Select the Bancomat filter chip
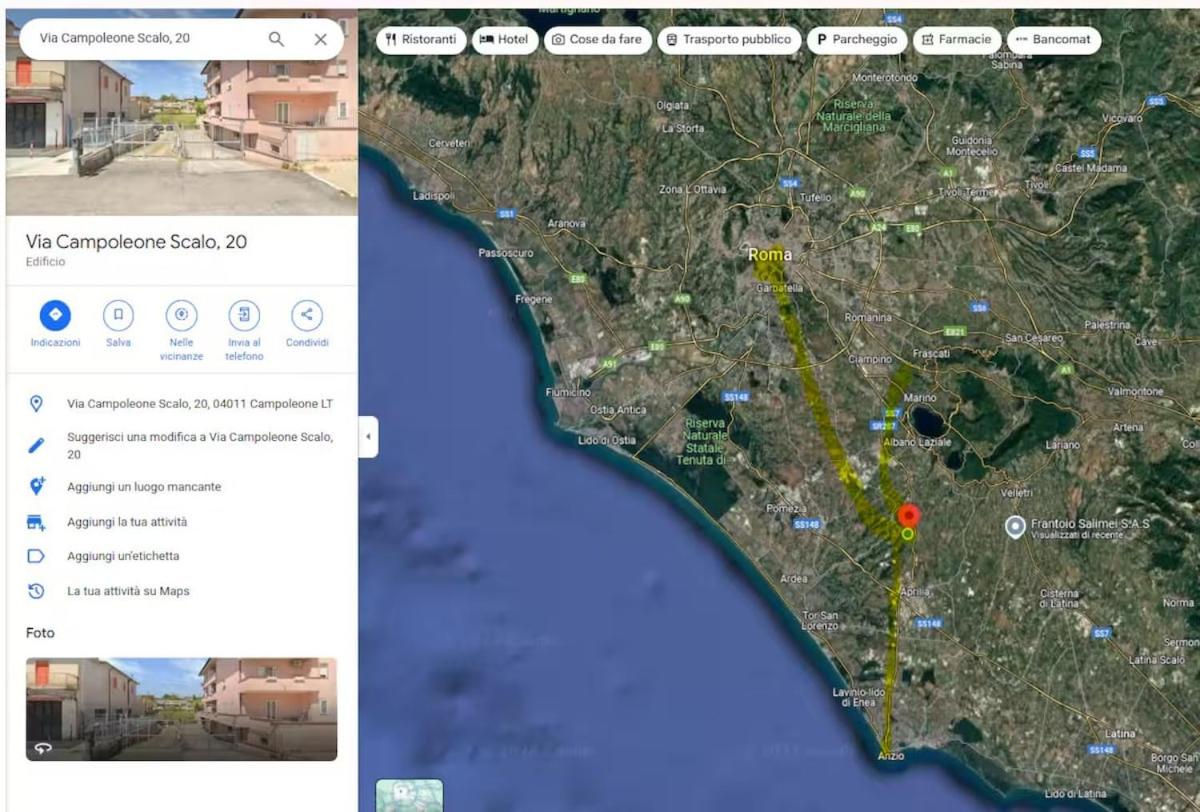 (x=1053, y=40)
